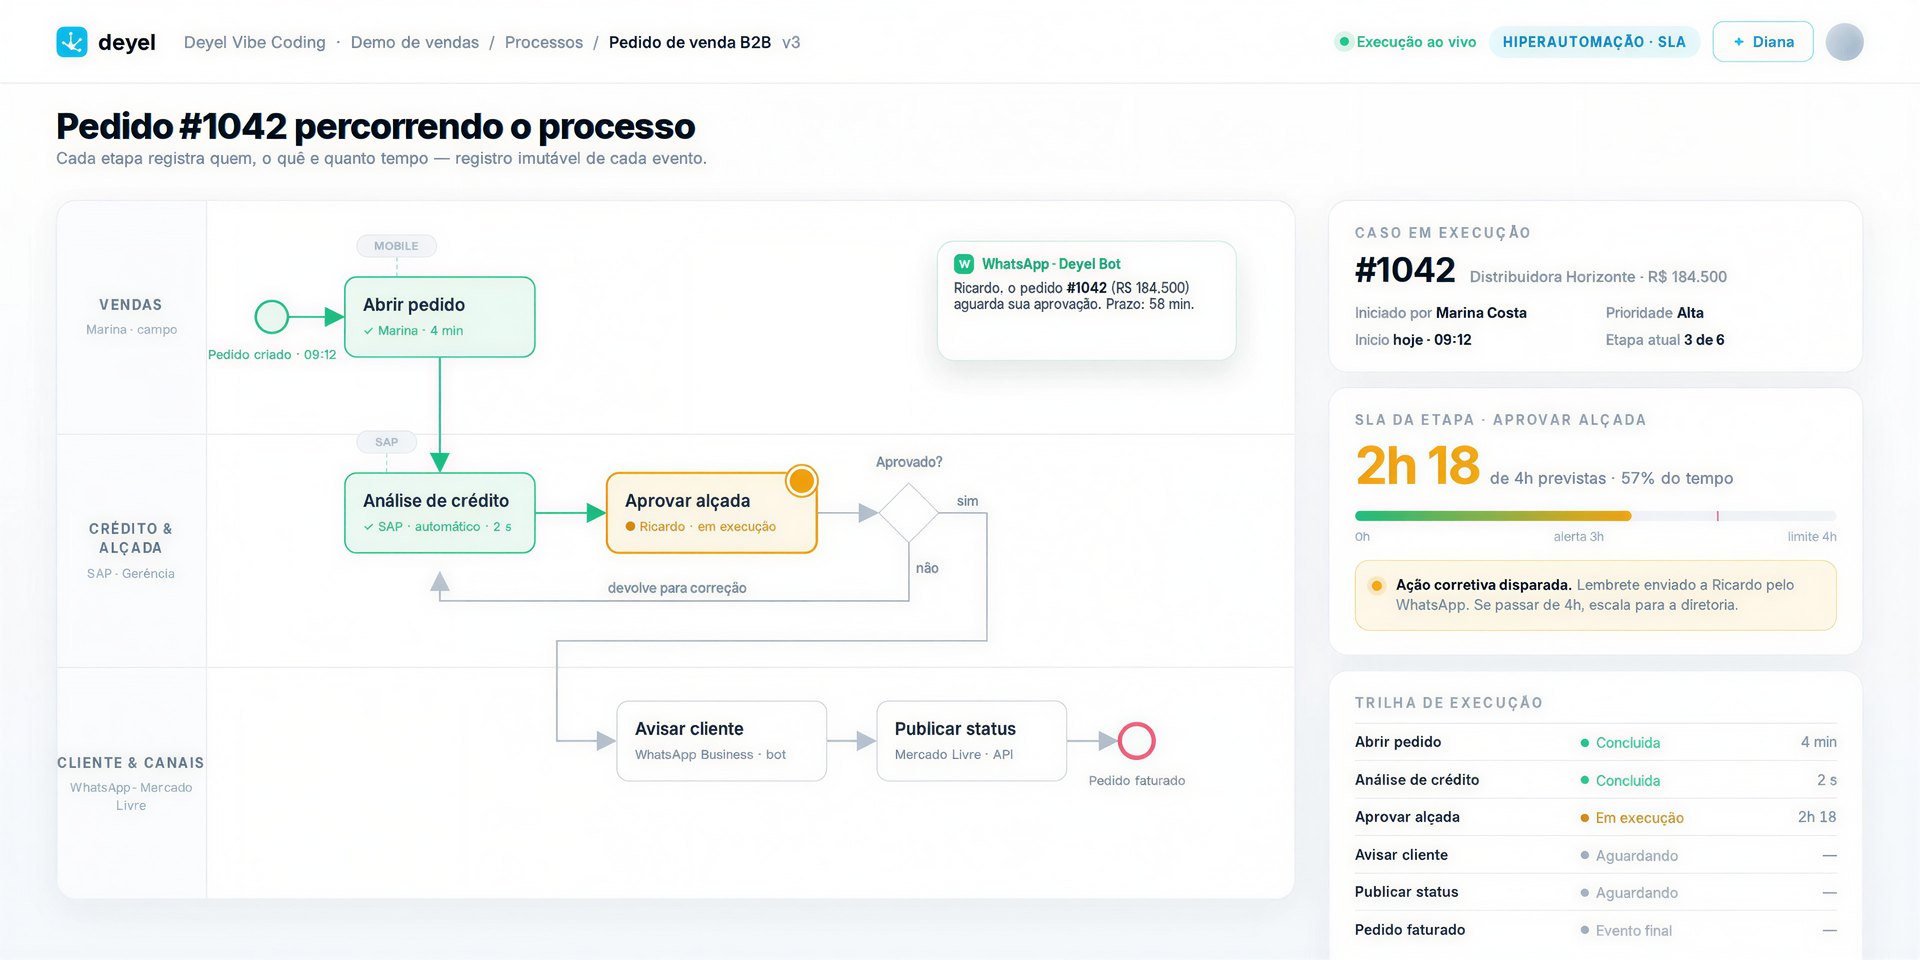Click the MOBILE tag above Abrir pedido

[x=396, y=246]
